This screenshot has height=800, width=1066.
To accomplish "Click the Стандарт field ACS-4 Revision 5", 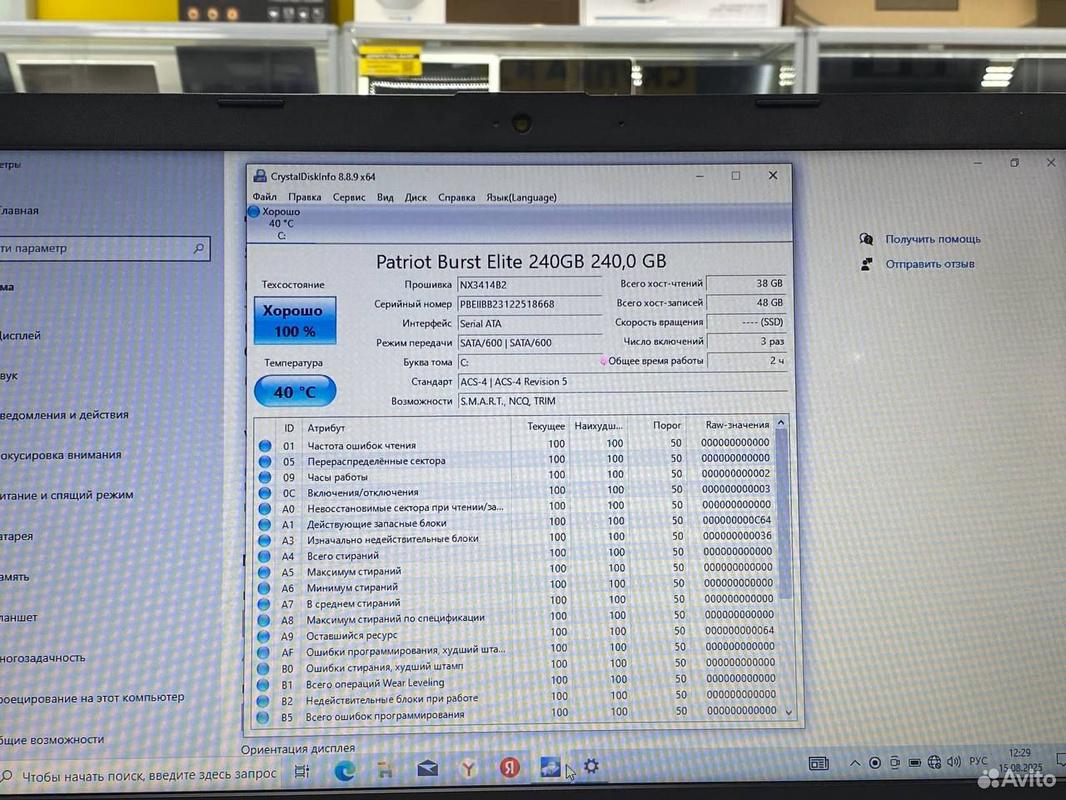I will (x=623, y=381).
